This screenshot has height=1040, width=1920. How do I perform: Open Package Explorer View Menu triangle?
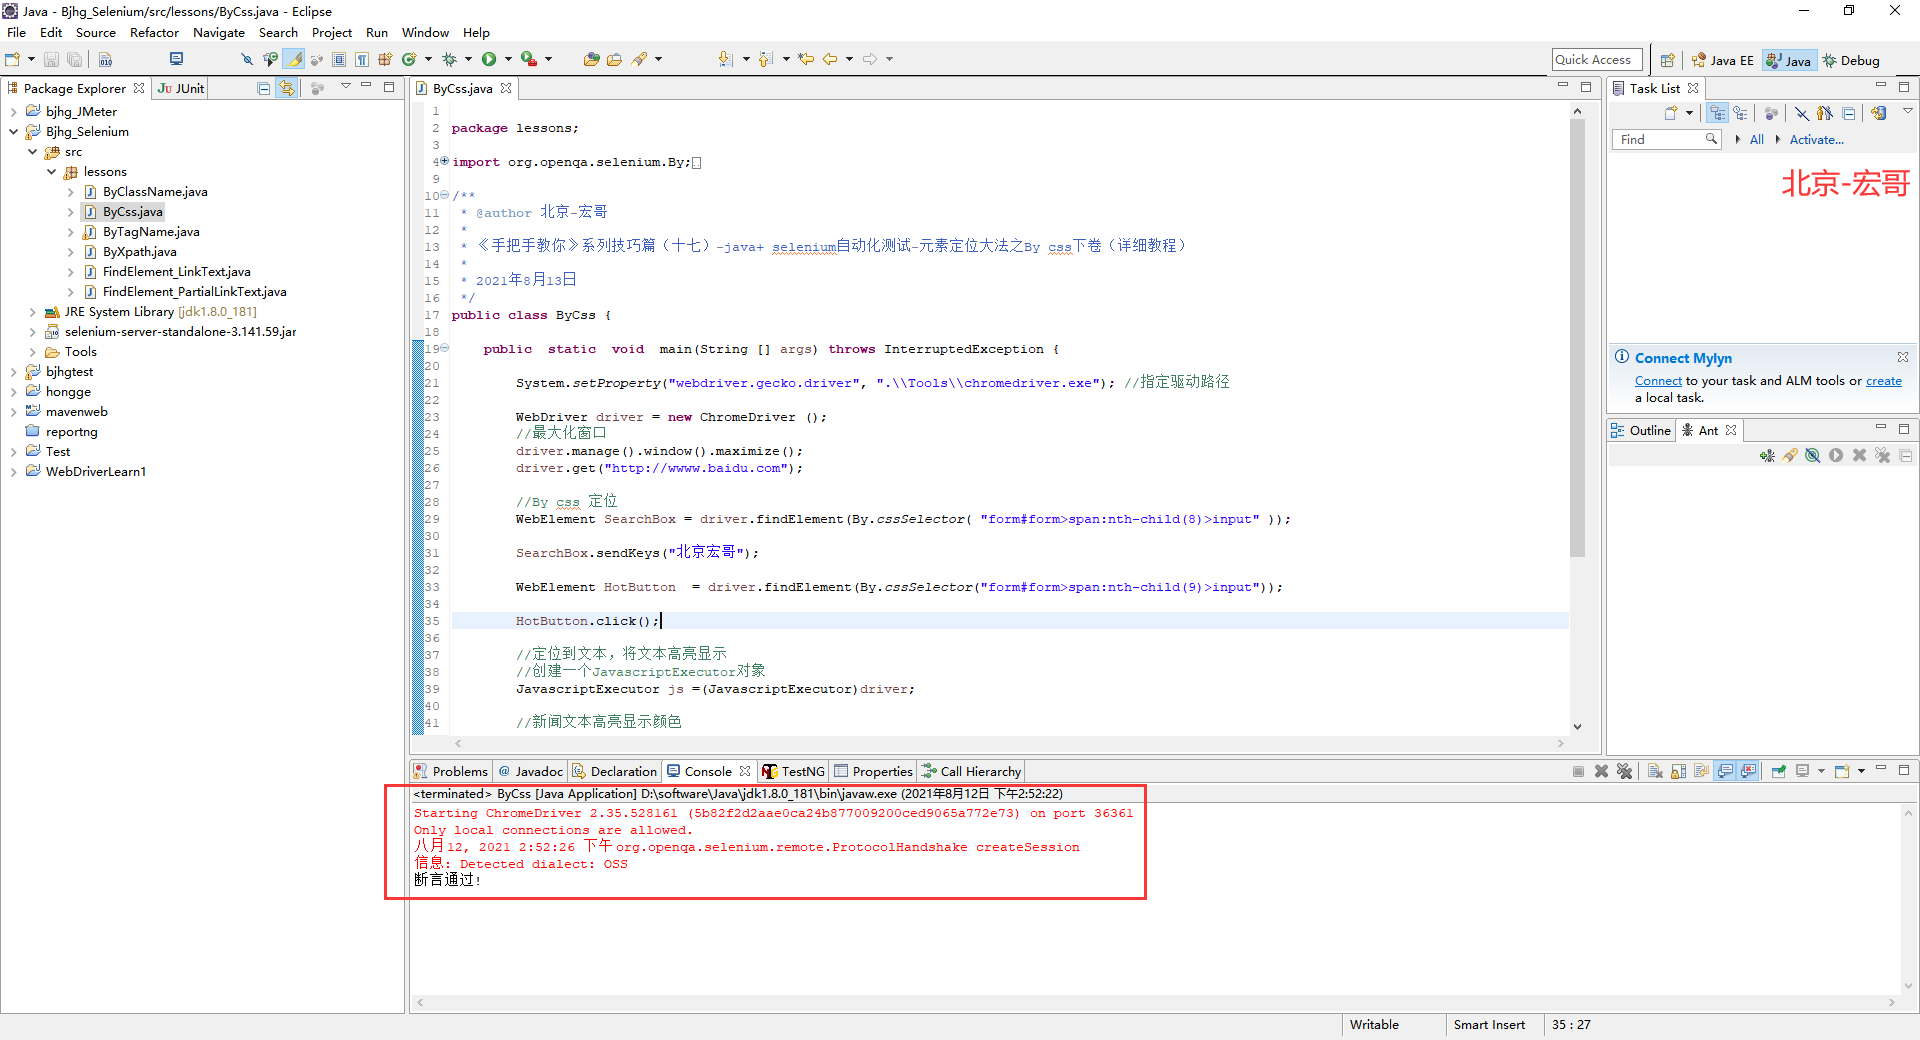[346, 86]
